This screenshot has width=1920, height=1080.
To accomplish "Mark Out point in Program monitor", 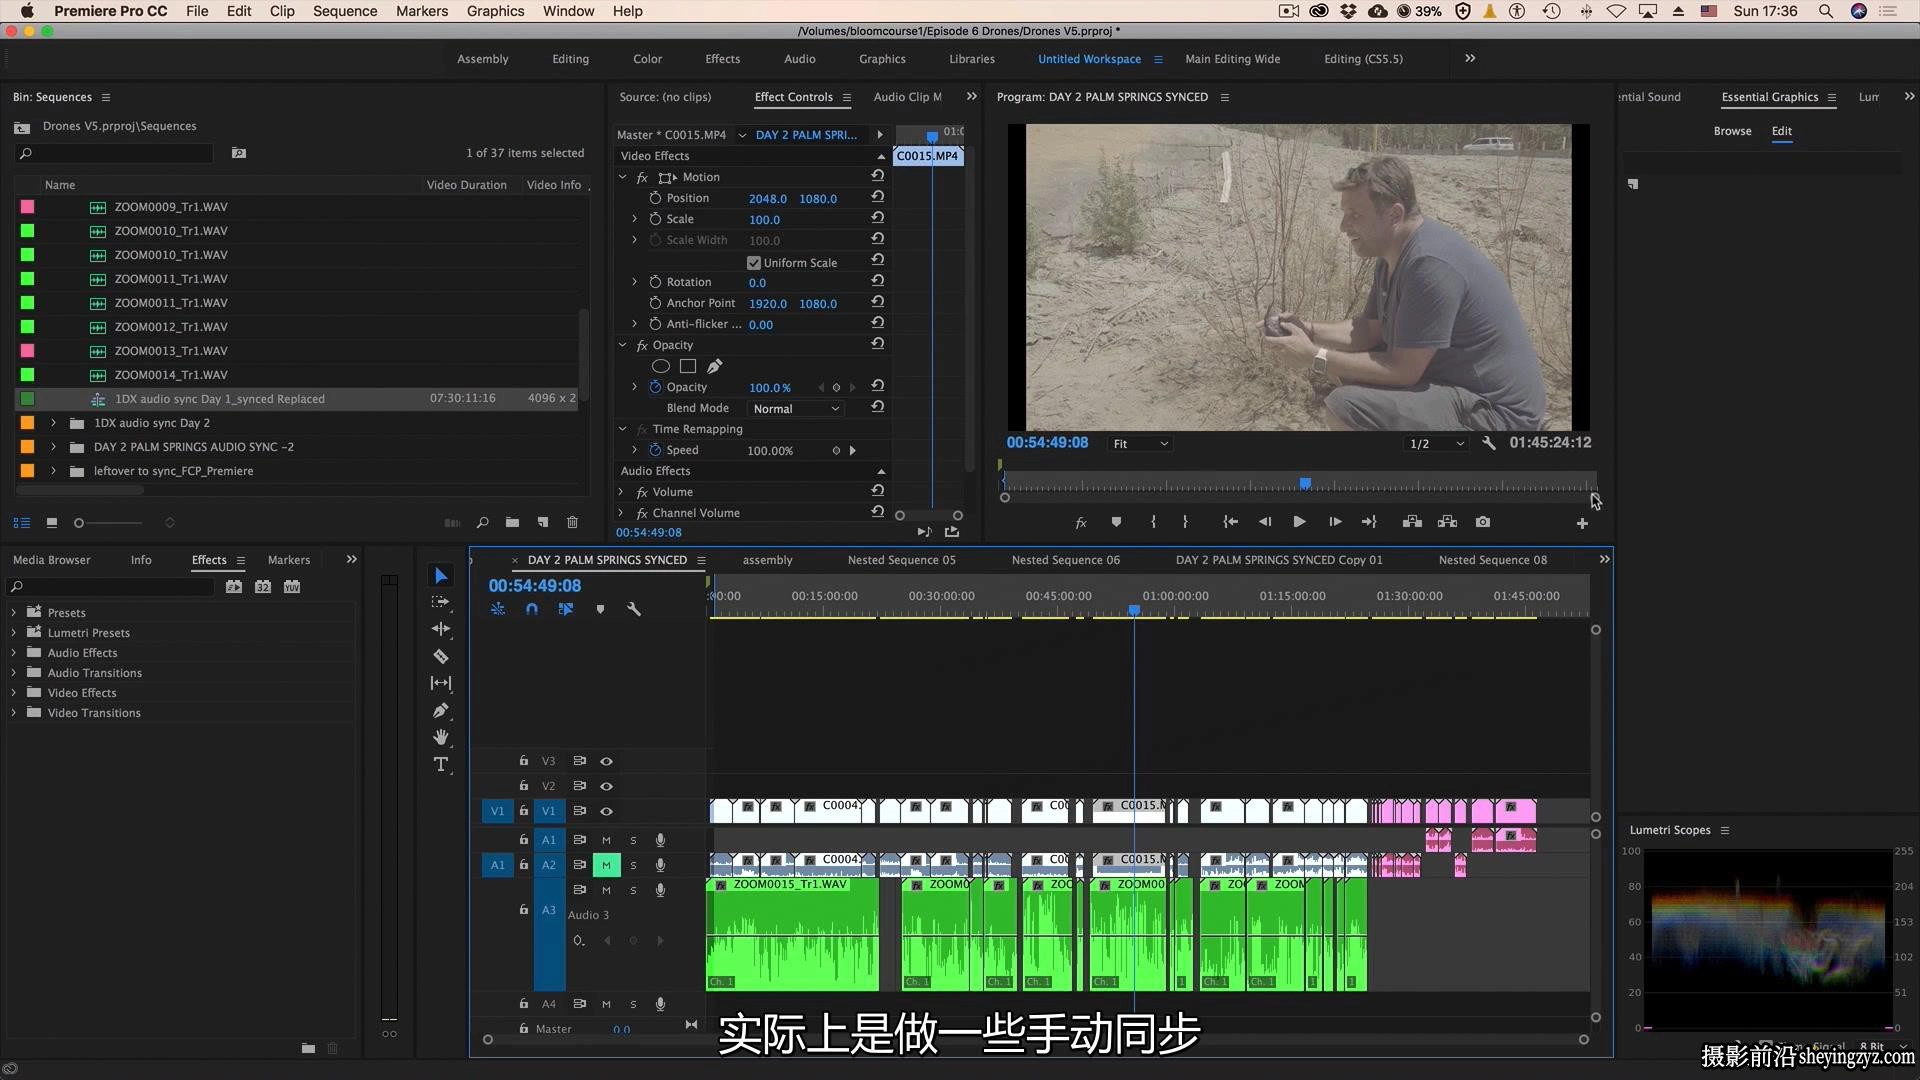I will click(1185, 522).
